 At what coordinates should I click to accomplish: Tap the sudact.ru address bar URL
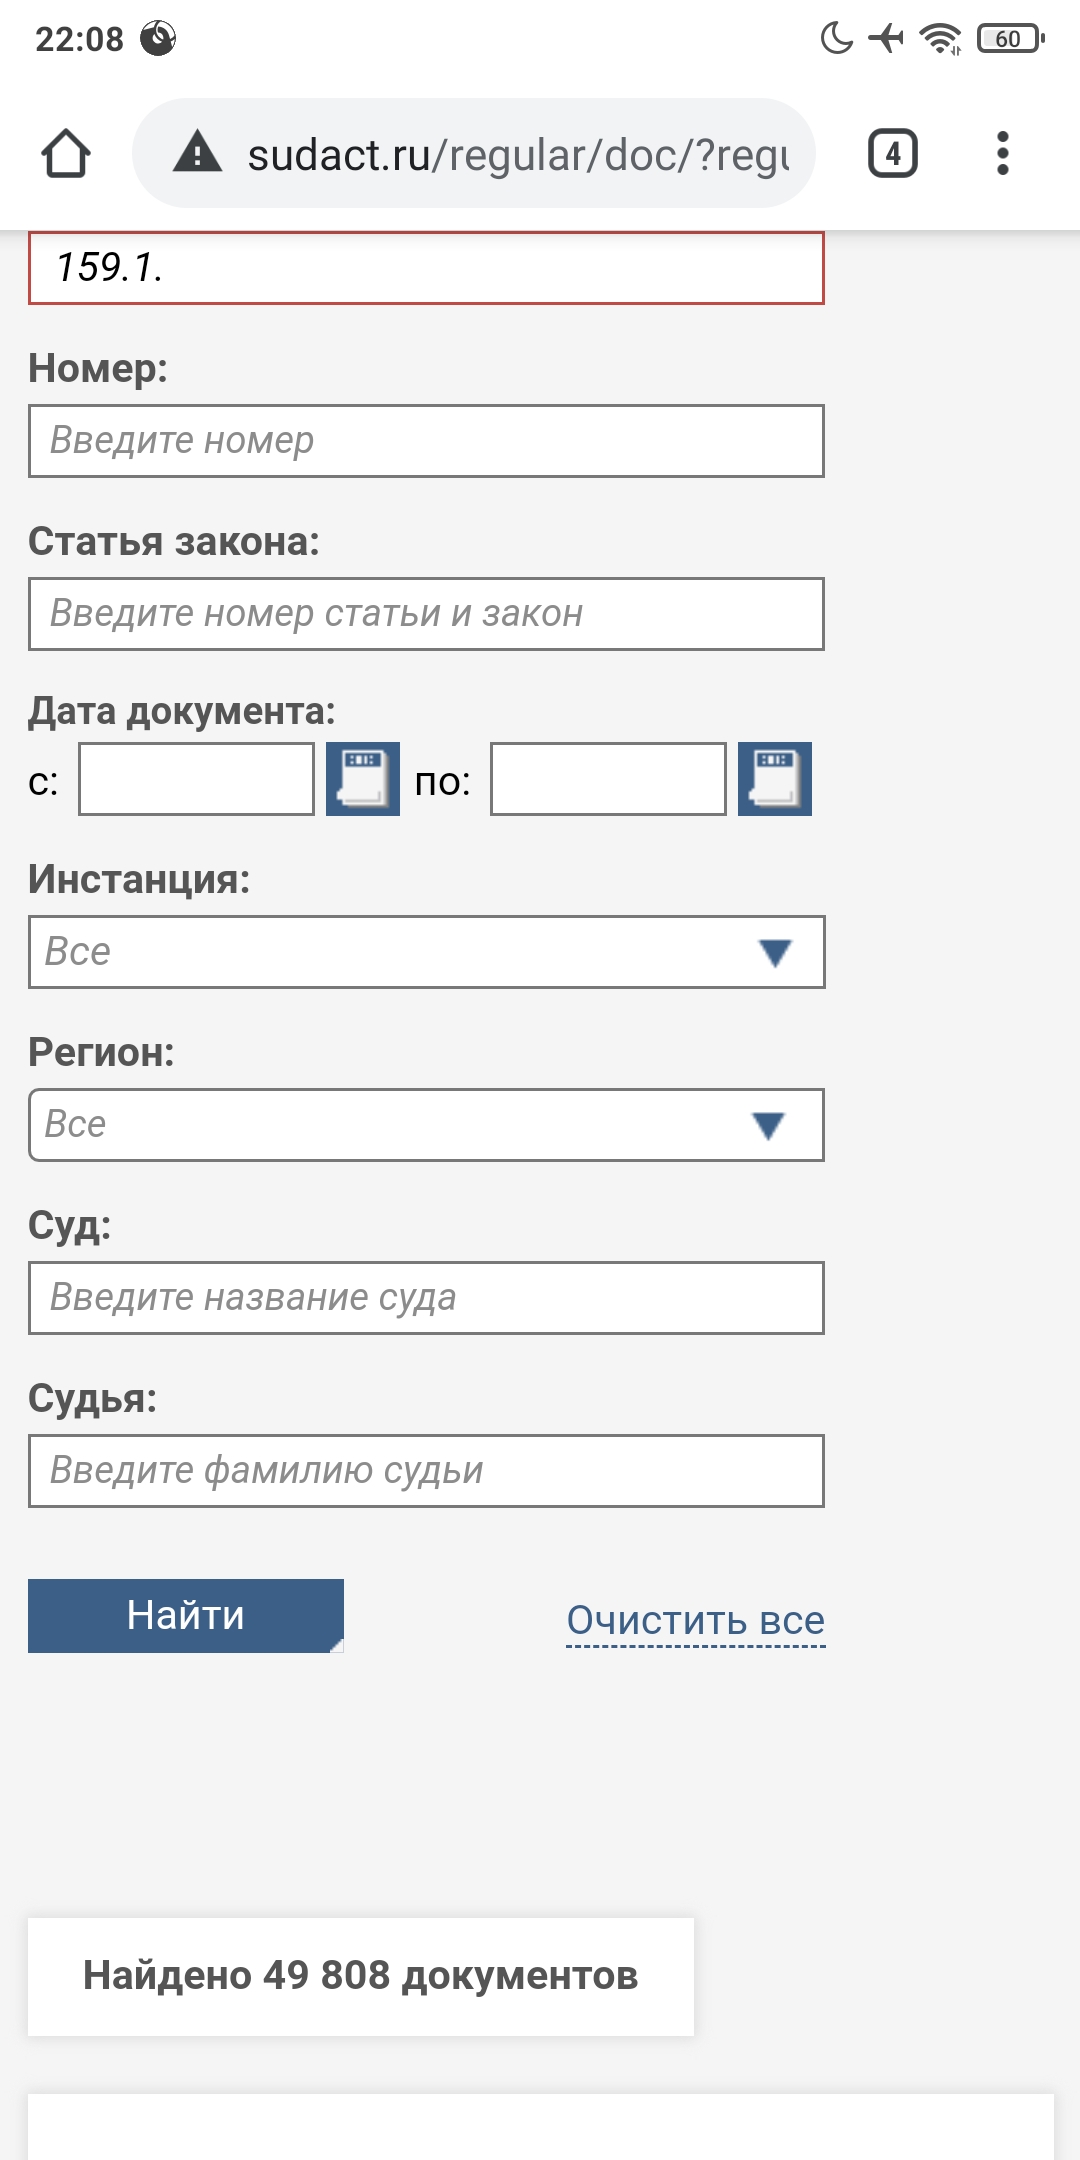coord(518,155)
